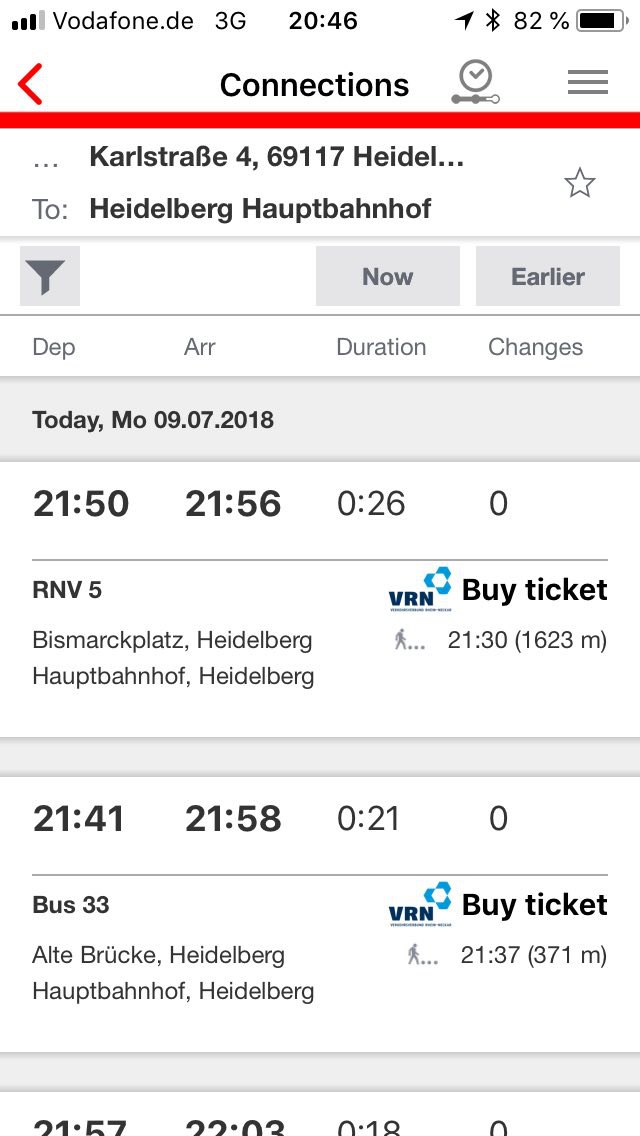
Task: Tap walking icon for Bismarckplatz route
Action: pos(410,640)
